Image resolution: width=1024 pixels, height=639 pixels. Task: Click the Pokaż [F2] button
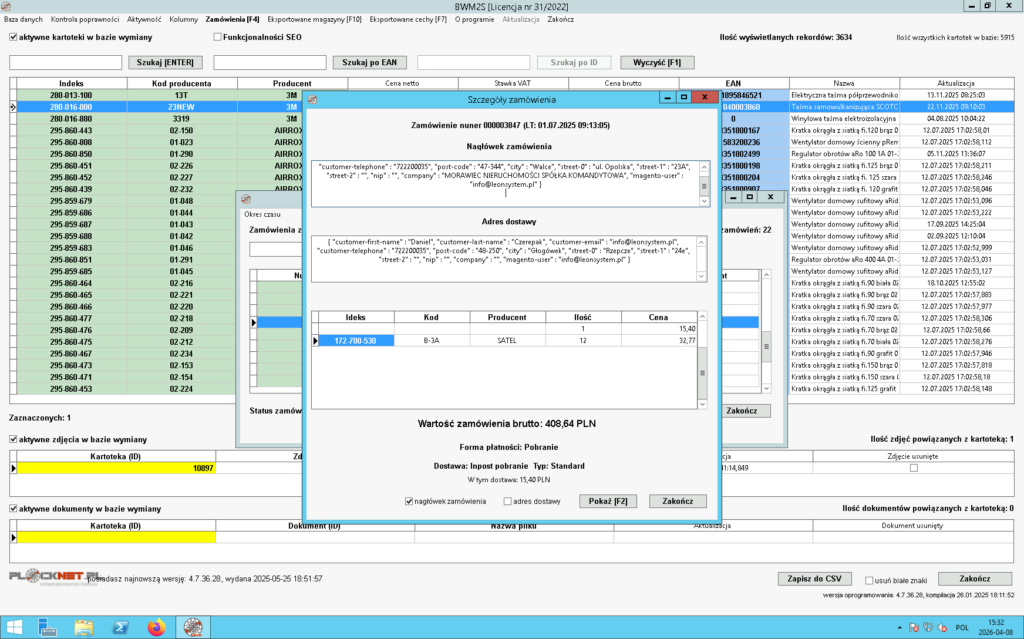point(608,501)
